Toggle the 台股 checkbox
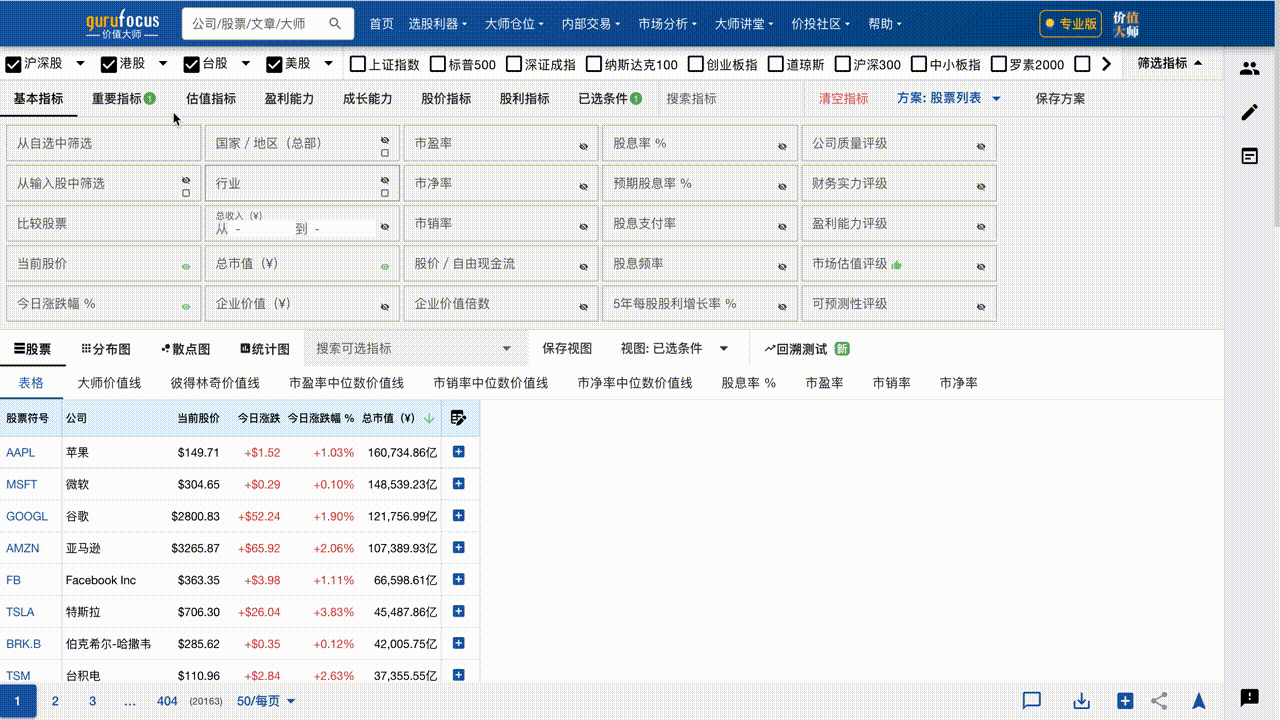 pyautogui.click(x=192, y=64)
